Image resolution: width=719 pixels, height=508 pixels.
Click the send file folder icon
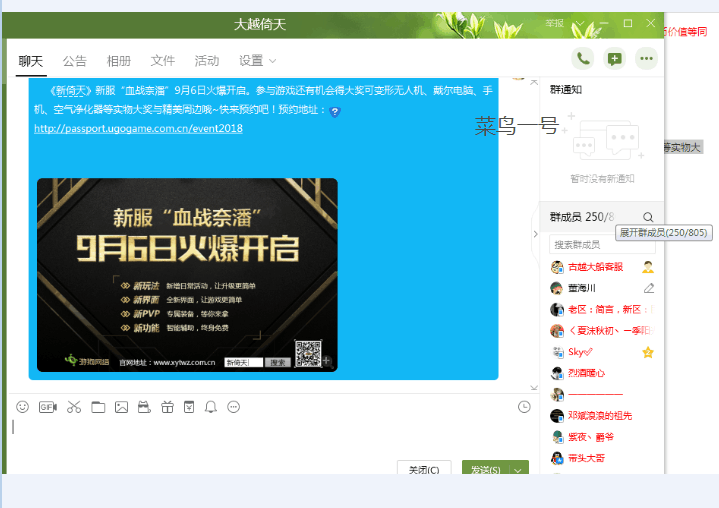(98, 407)
